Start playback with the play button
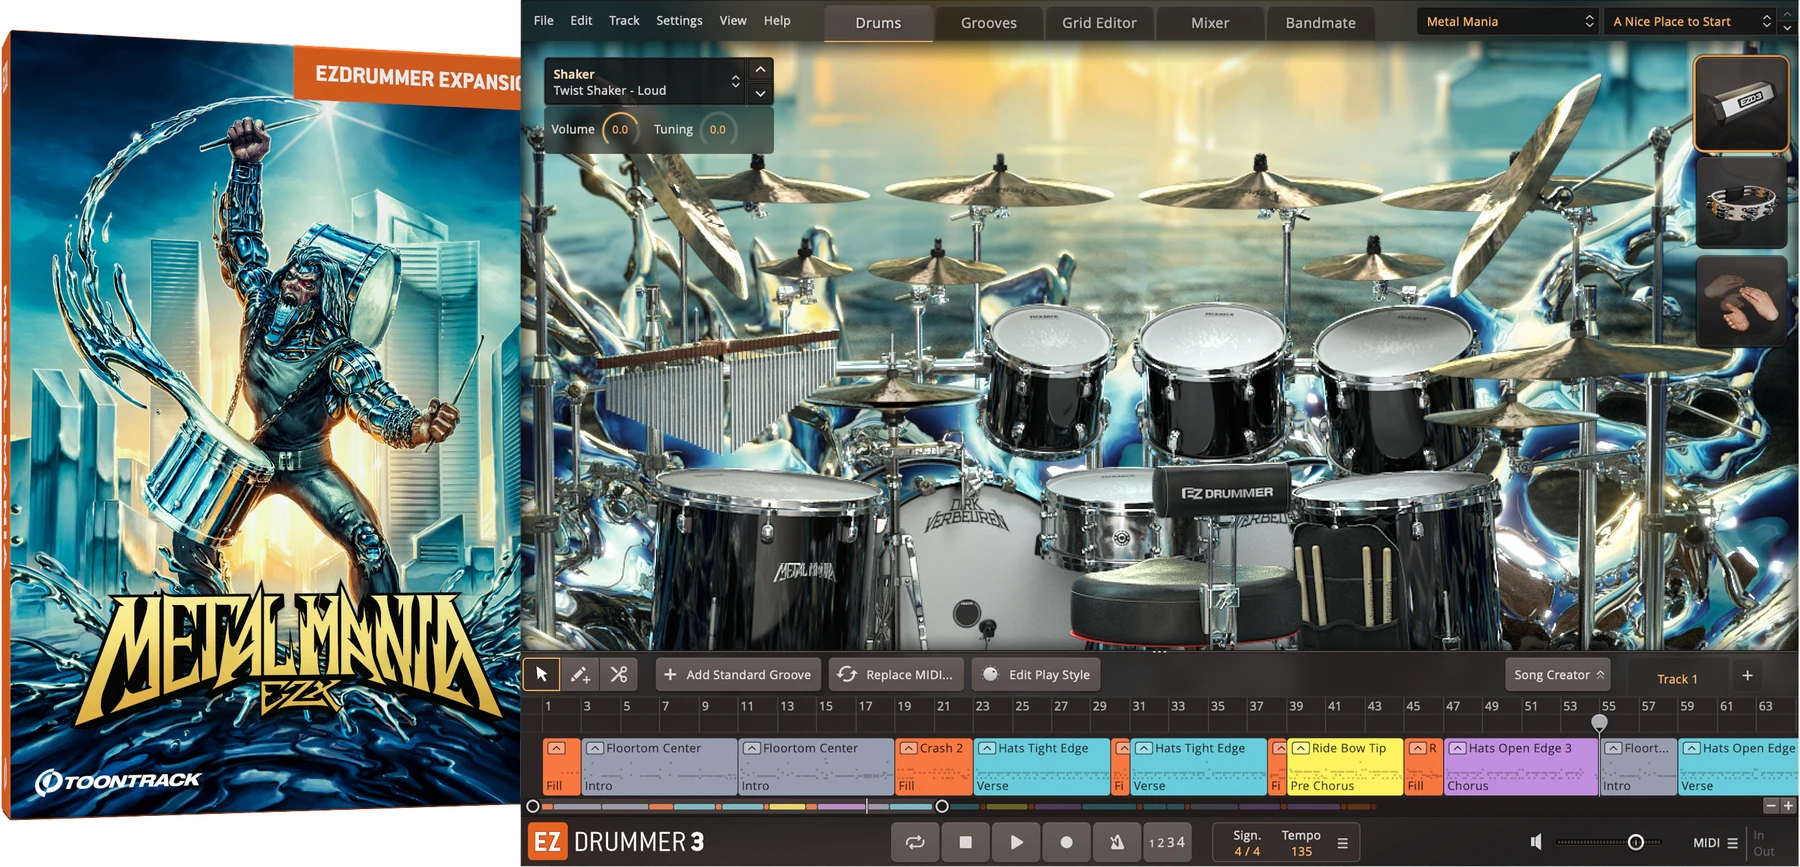This screenshot has width=1800, height=867. (x=1016, y=842)
